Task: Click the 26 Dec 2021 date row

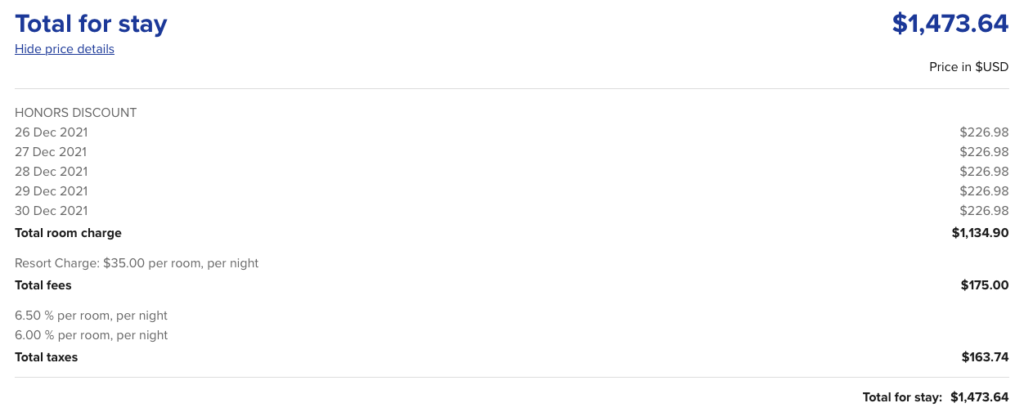Action: coord(511,133)
